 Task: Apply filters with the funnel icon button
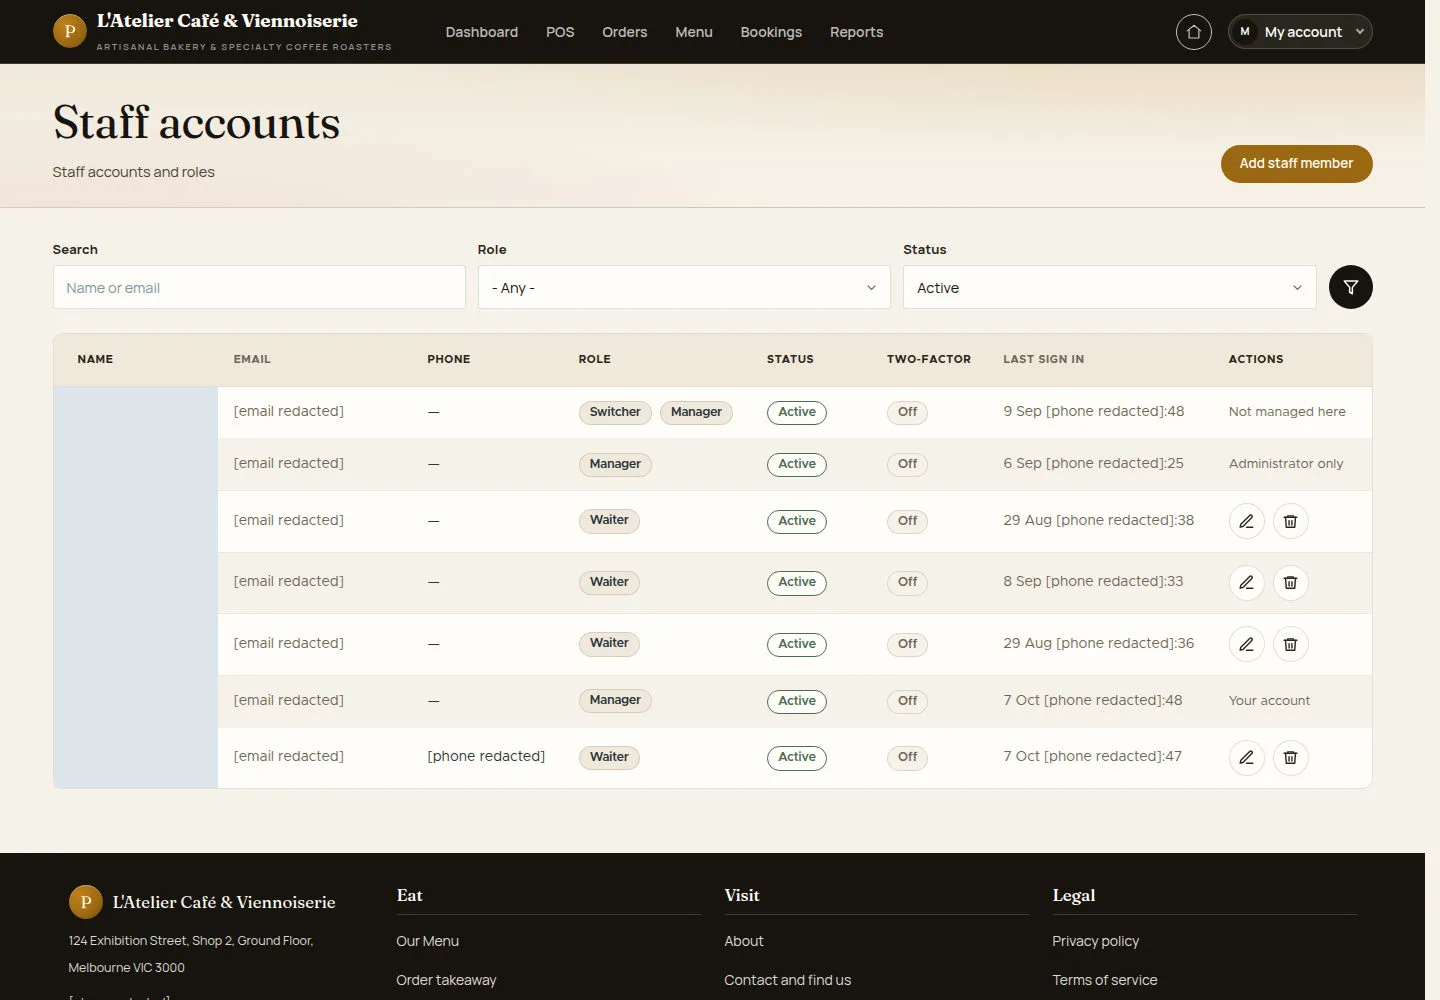click(x=1350, y=287)
